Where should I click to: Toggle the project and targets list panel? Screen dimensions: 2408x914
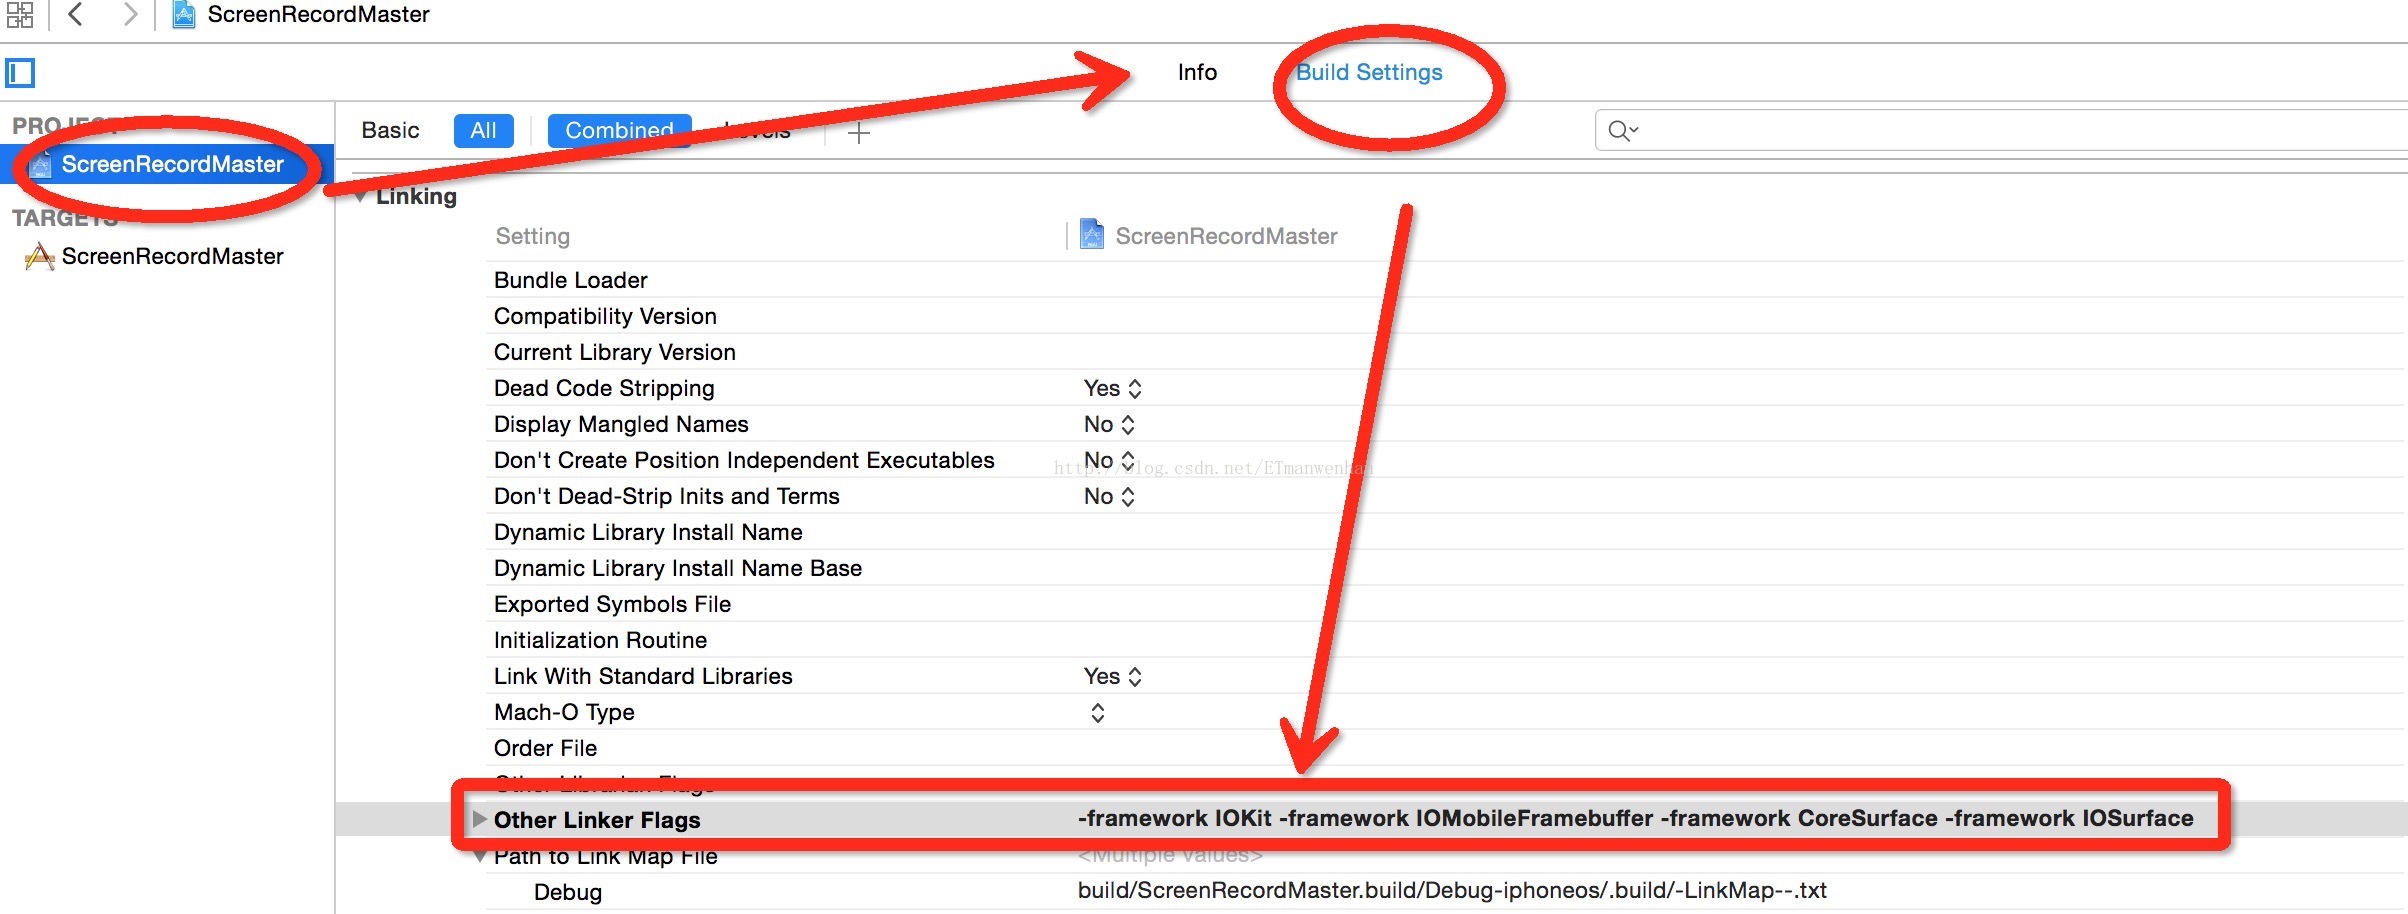(x=20, y=73)
